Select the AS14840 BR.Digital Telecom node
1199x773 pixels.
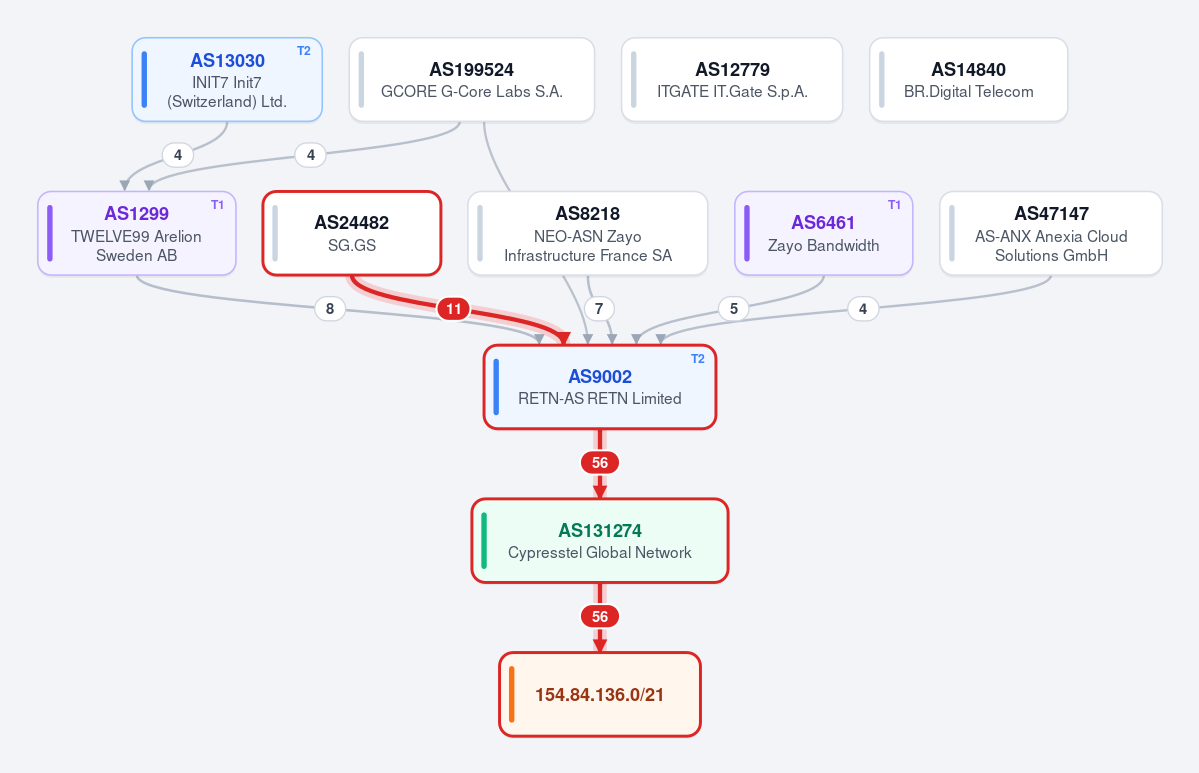tap(968, 80)
